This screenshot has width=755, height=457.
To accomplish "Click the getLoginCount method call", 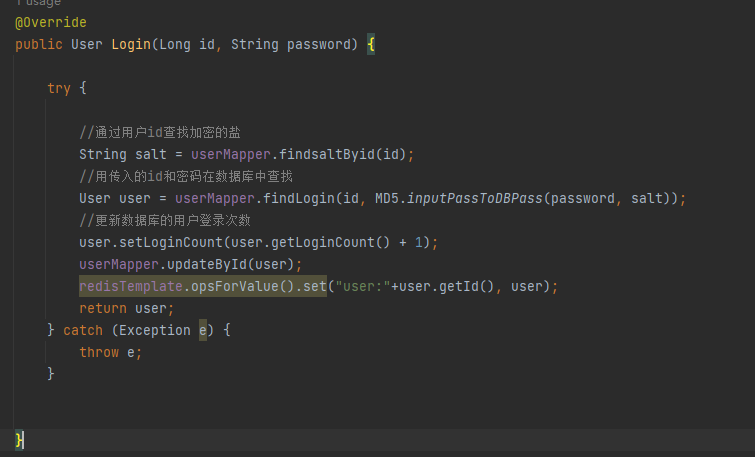I will click(319, 242).
